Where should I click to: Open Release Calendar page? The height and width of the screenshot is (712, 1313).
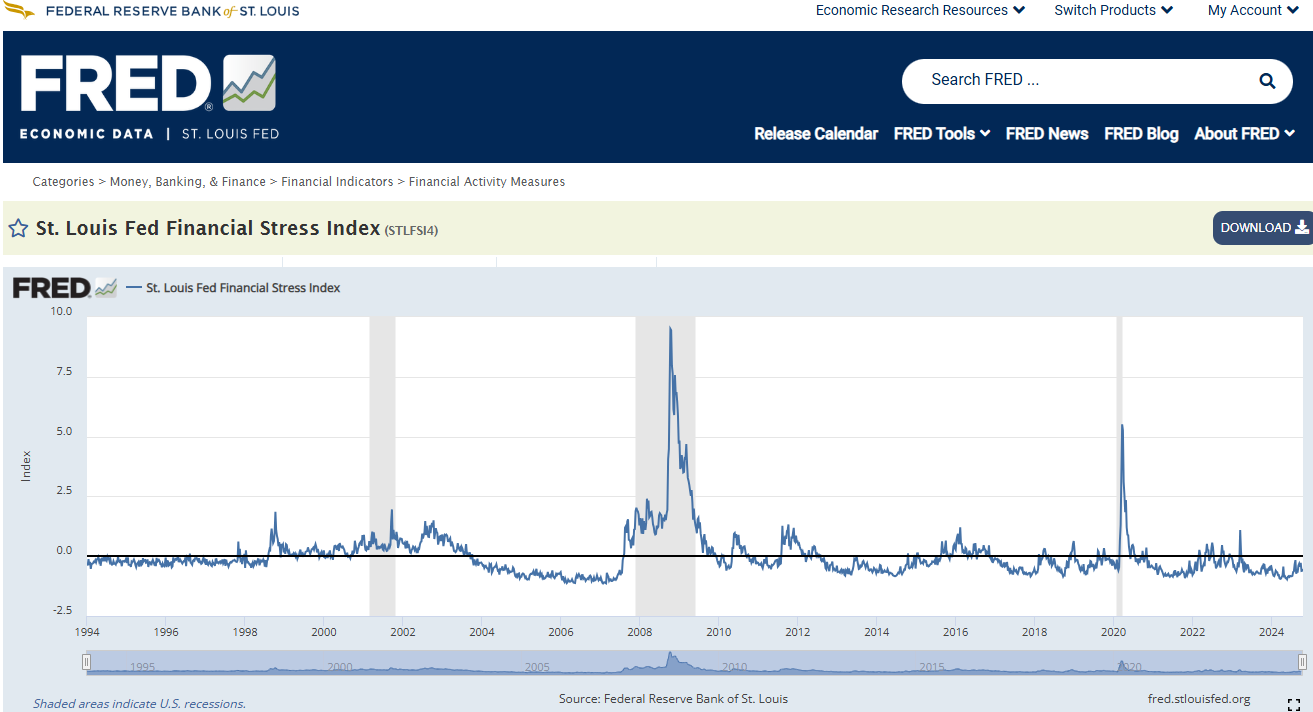click(x=816, y=134)
